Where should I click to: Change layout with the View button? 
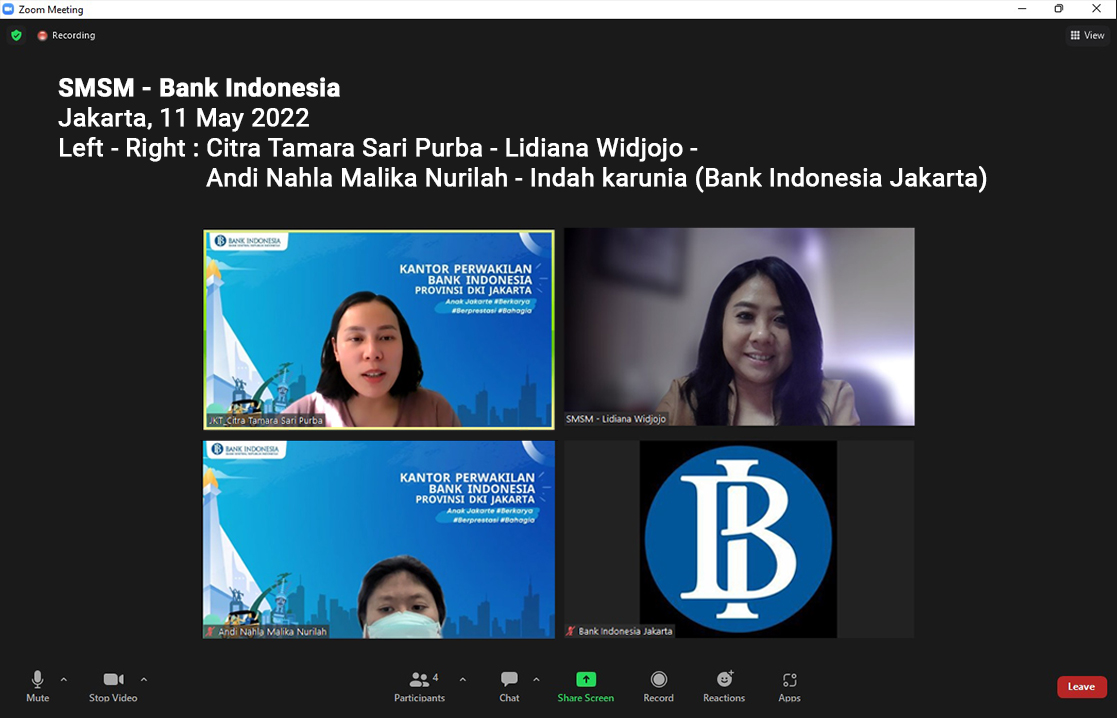(x=1087, y=35)
